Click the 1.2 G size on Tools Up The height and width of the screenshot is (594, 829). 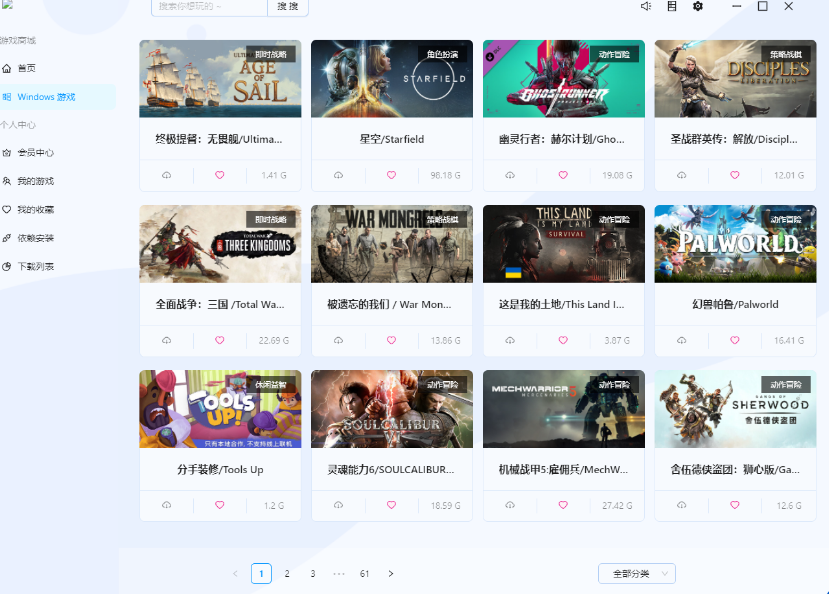point(274,506)
